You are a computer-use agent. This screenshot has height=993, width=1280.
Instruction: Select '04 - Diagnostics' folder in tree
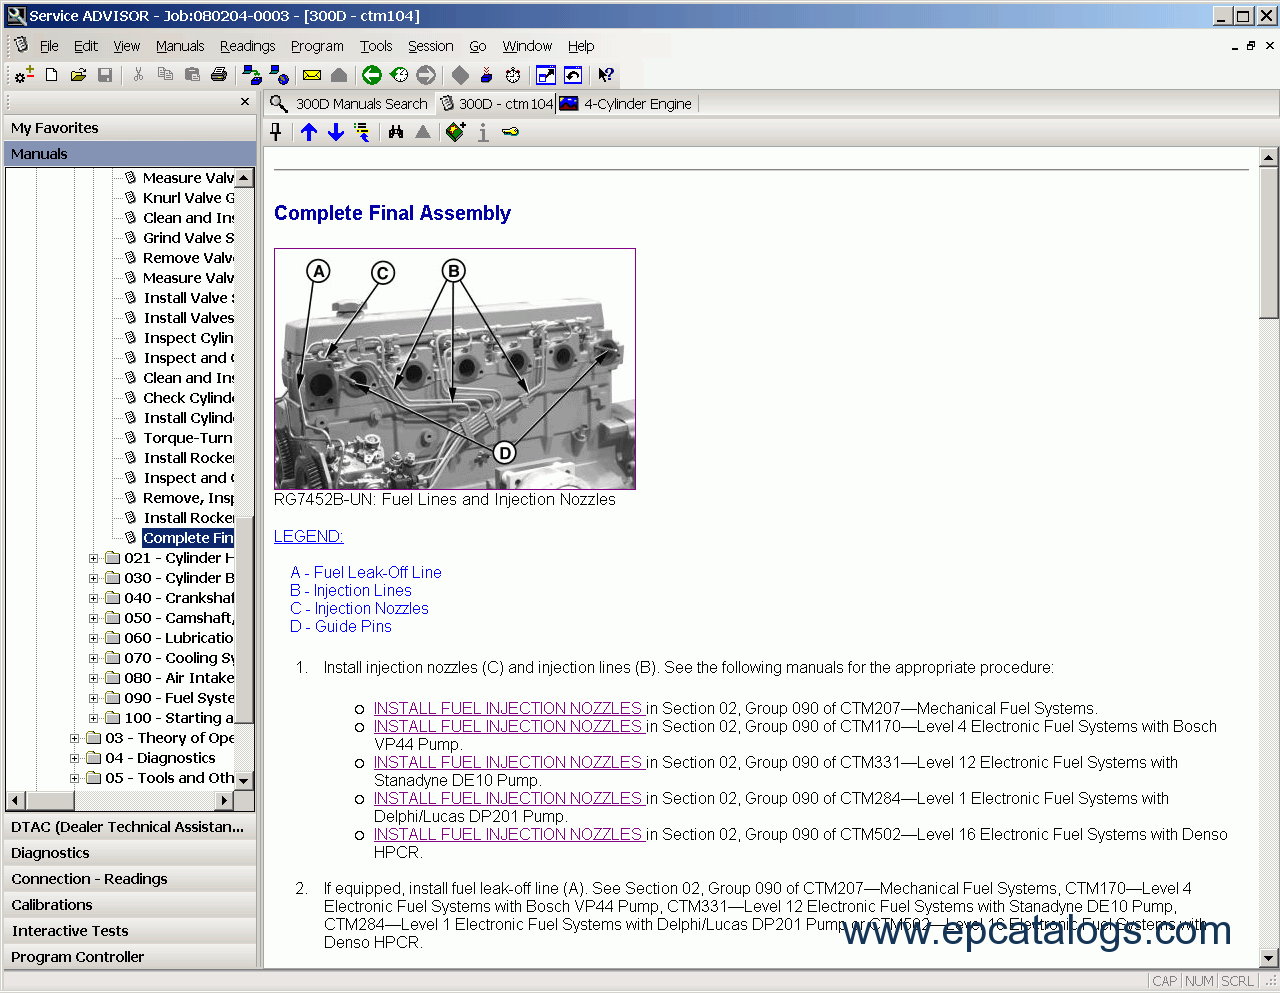[x=161, y=758]
